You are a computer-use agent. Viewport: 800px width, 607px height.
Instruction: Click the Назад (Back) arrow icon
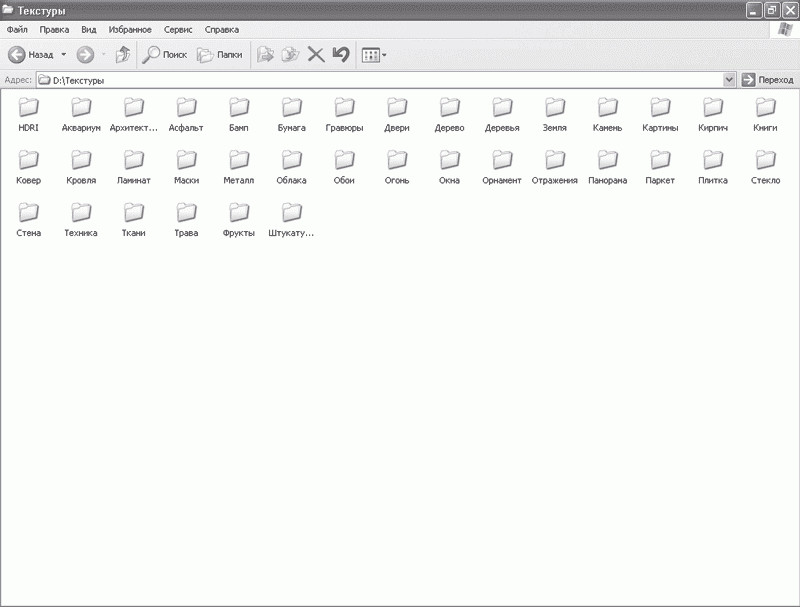point(17,55)
